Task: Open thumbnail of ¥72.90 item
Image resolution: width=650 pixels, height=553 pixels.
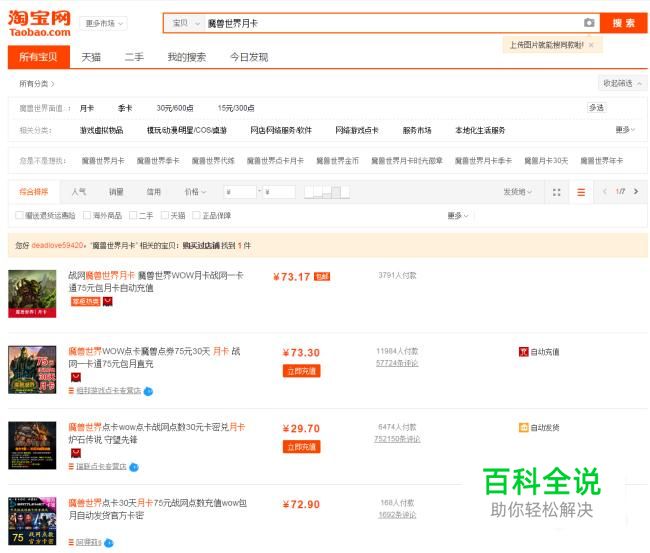Action: [32, 521]
